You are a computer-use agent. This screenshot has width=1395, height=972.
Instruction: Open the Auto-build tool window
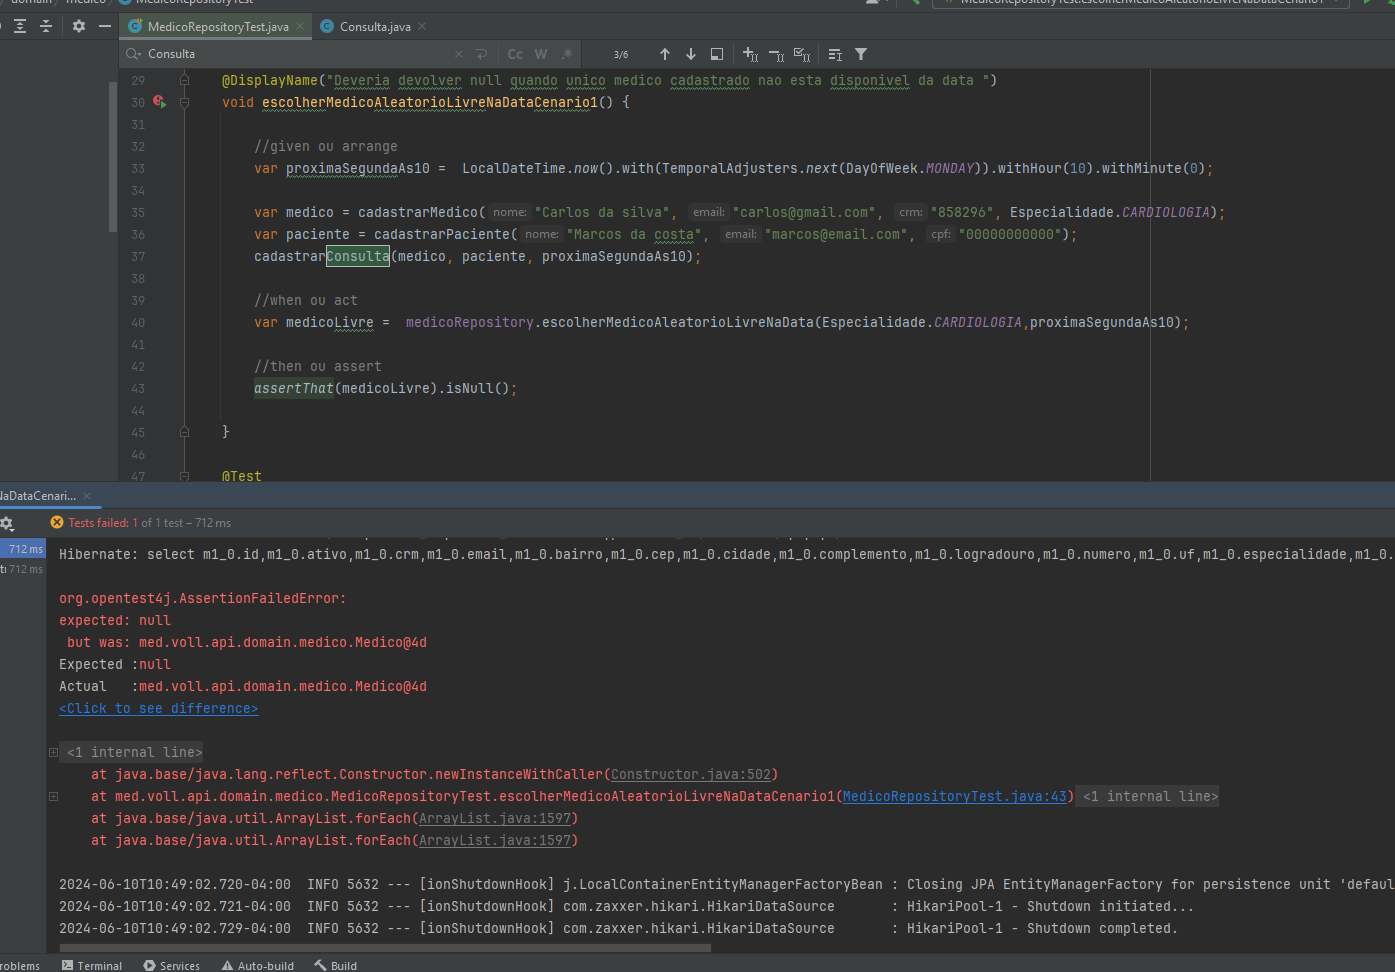(257, 965)
